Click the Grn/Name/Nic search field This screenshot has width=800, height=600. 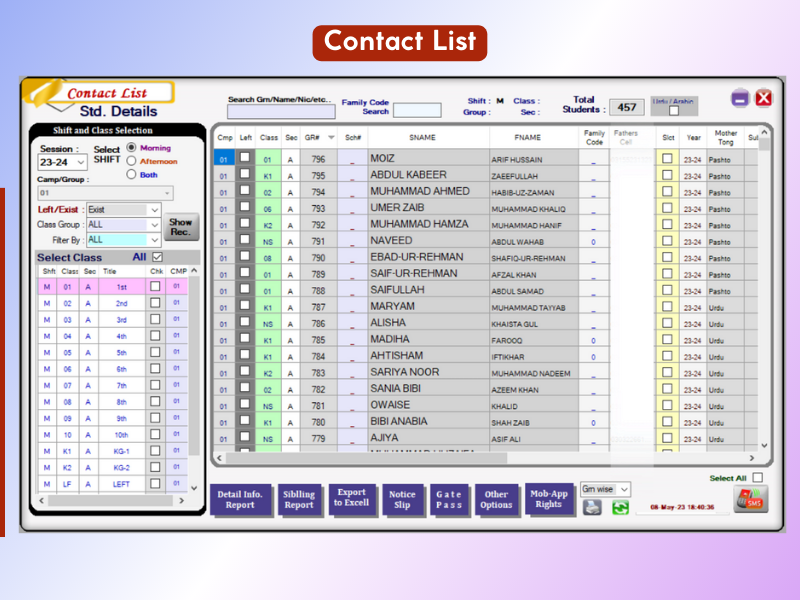280,112
